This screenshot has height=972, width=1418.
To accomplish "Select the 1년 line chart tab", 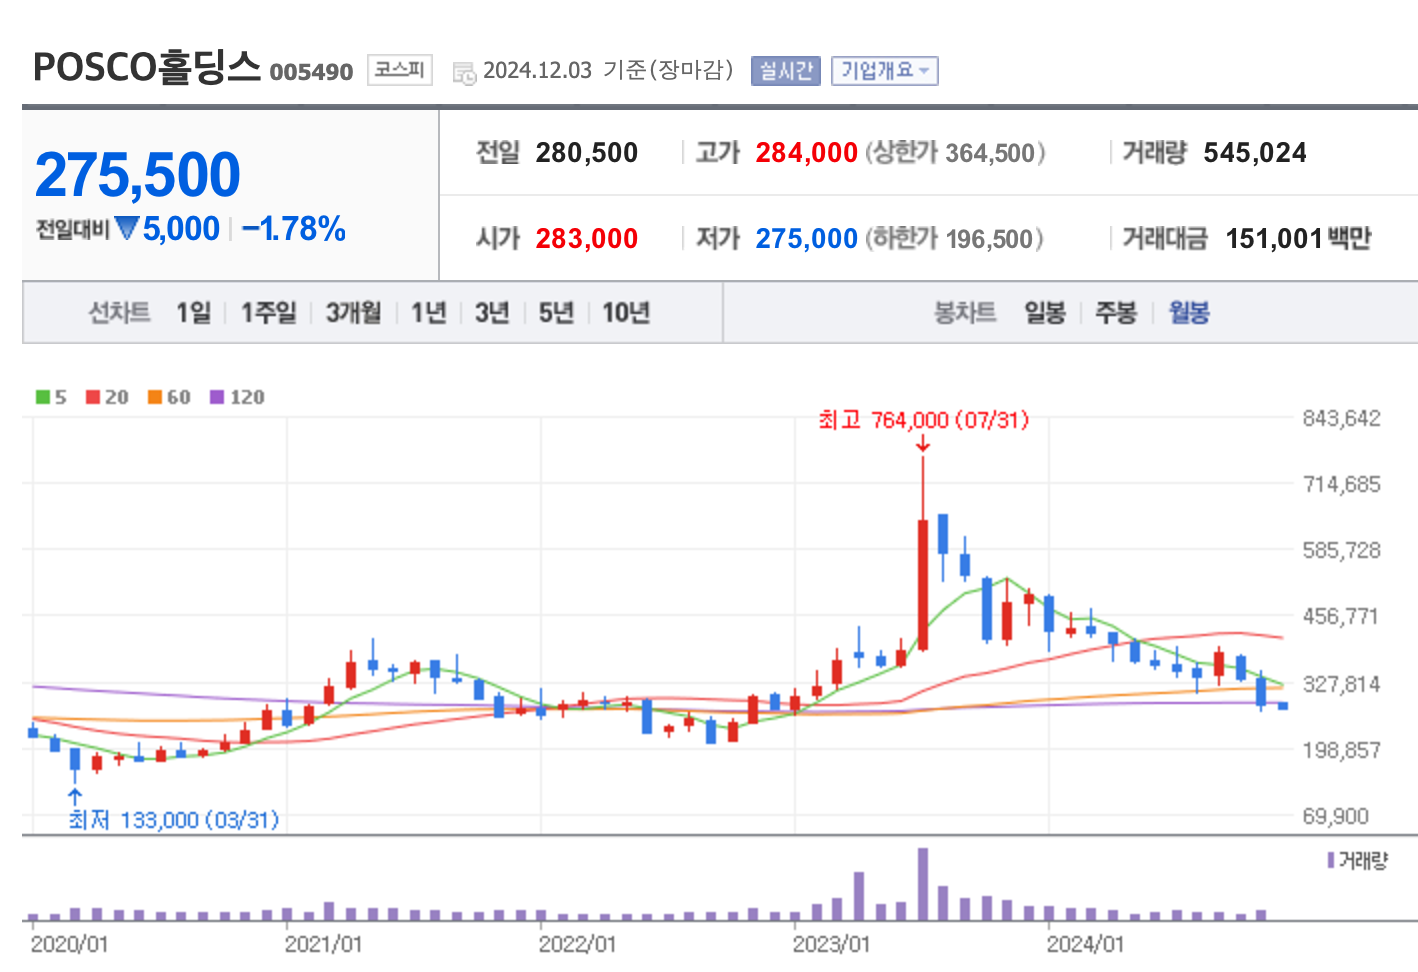I will pyautogui.click(x=428, y=313).
